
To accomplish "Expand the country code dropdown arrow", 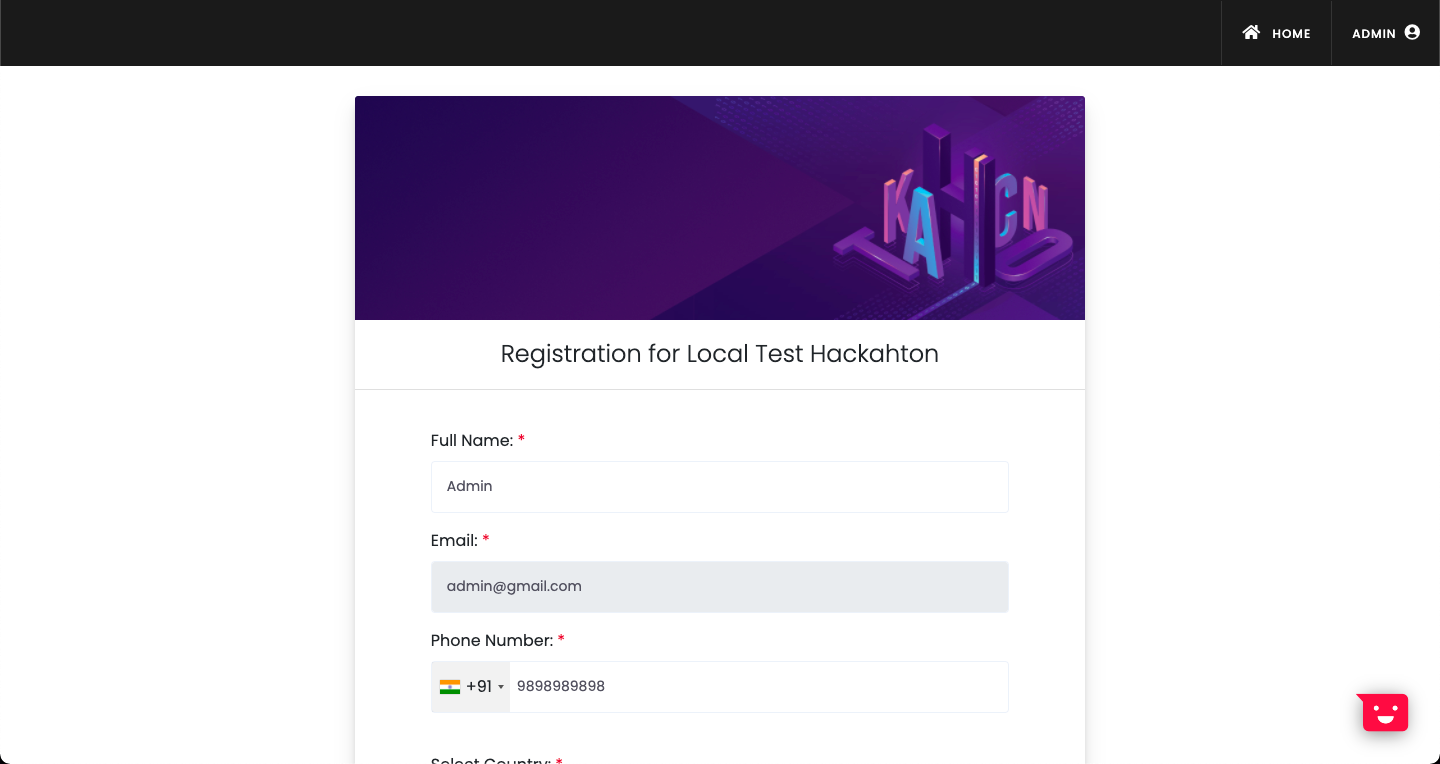I will [x=501, y=688].
